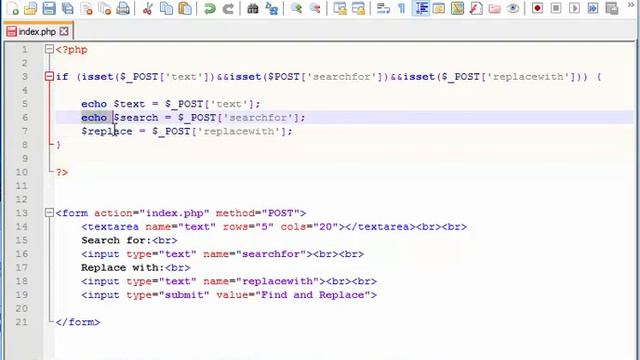Click the Copy icon in toolbar
Image resolution: width=640 pixels, height=360 pixels.
point(166,8)
